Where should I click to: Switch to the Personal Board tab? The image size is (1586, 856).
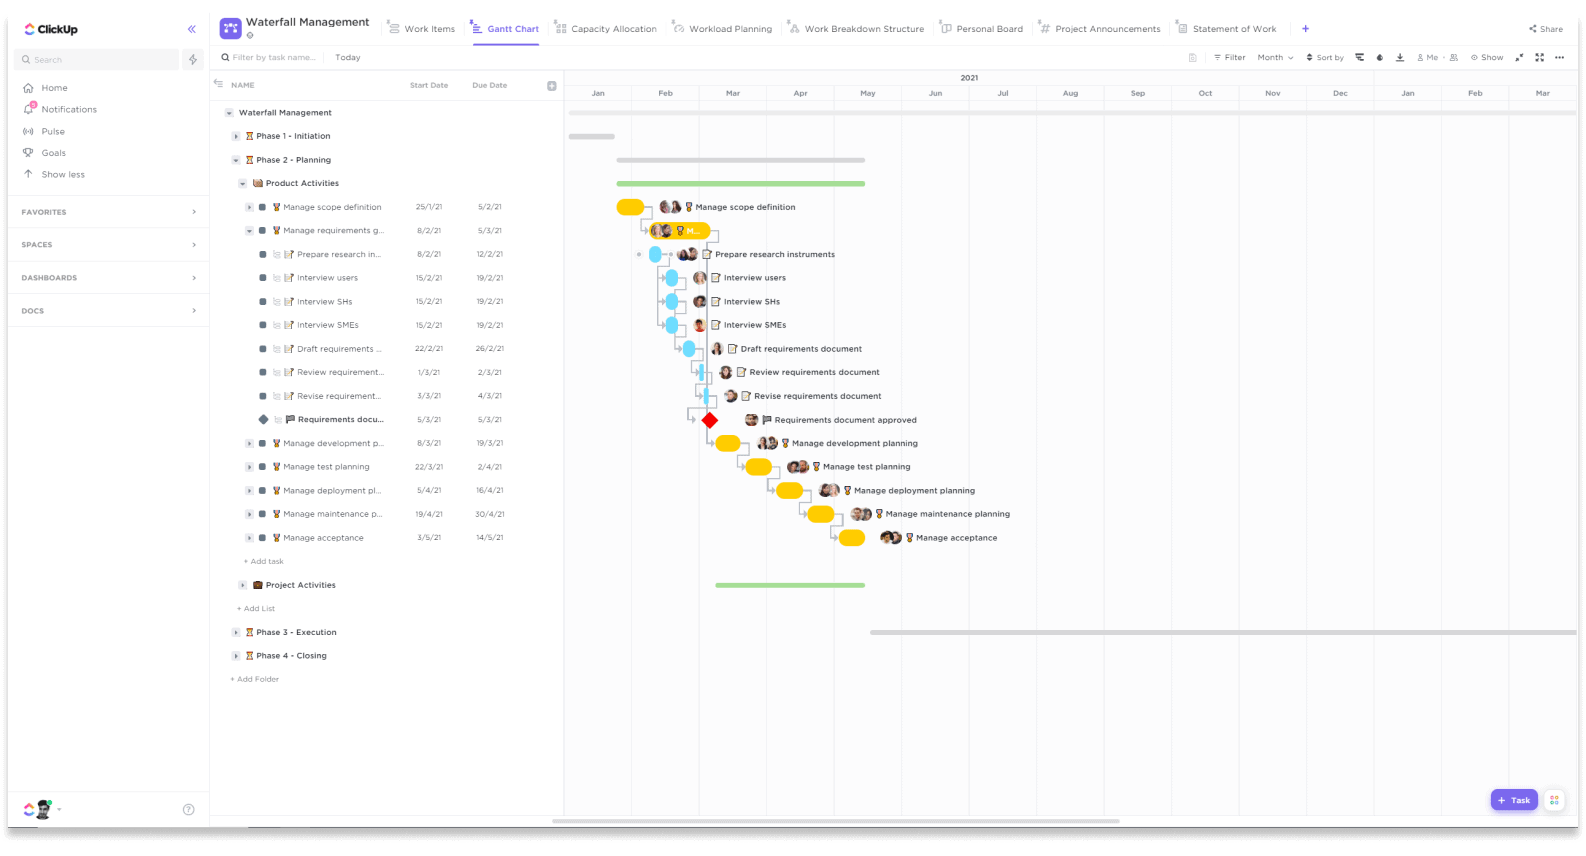click(982, 29)
